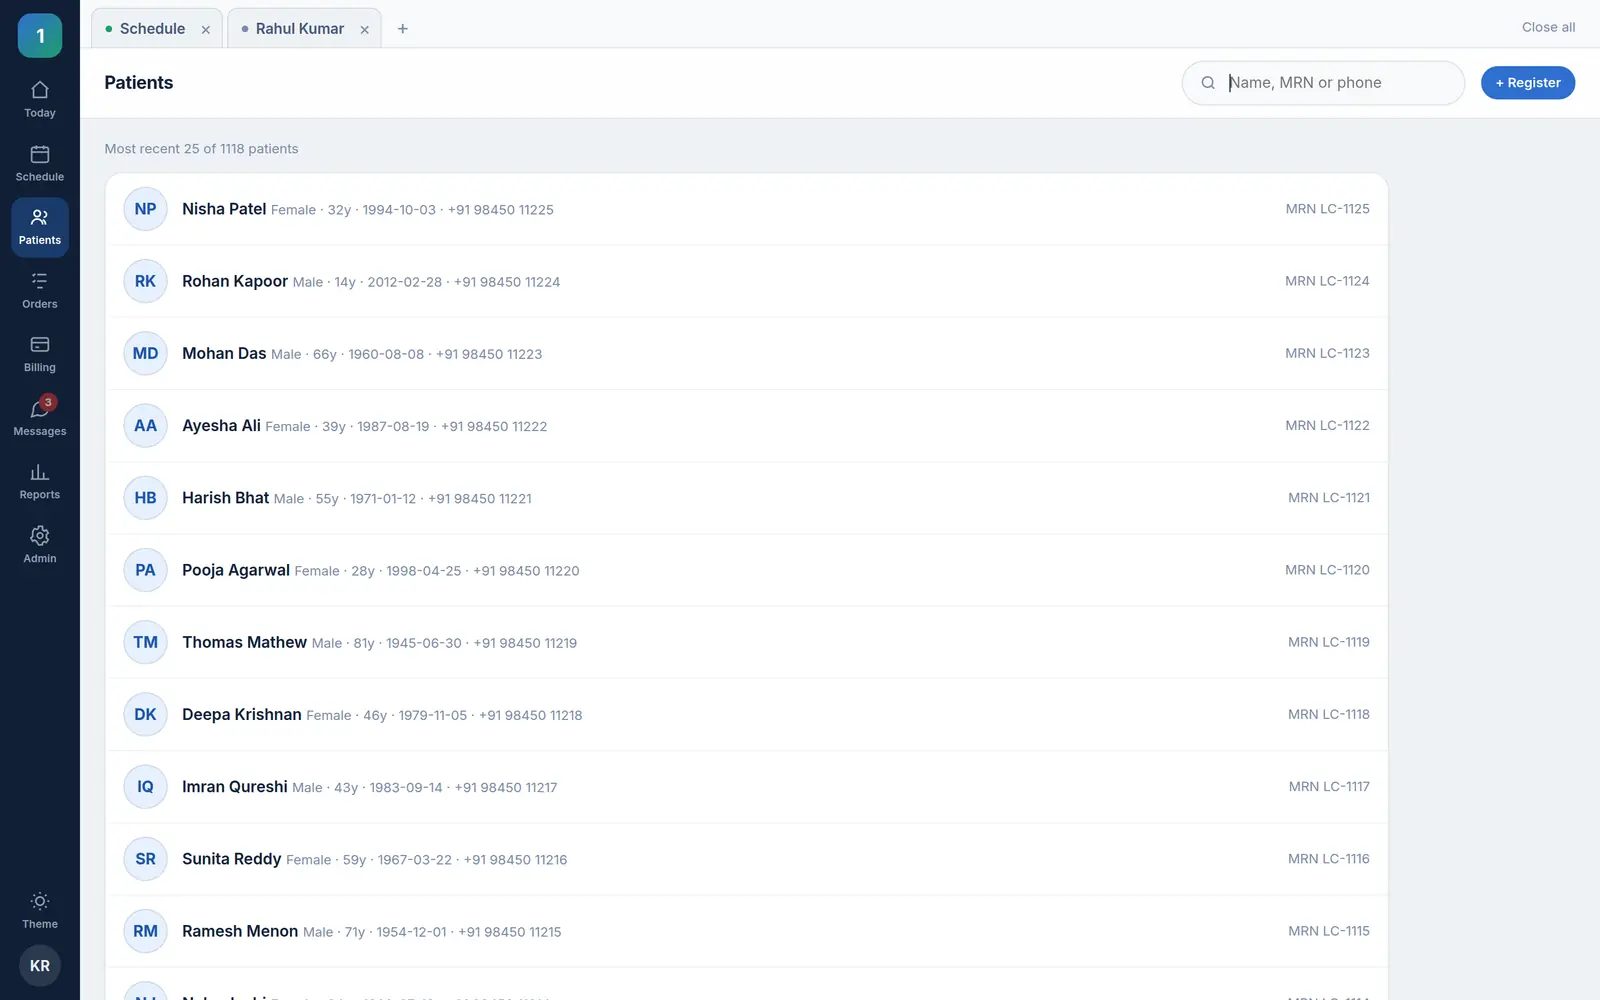
Task: Open Billing from the sidebar
Action: pyautogui.click(x=40, y=355)
